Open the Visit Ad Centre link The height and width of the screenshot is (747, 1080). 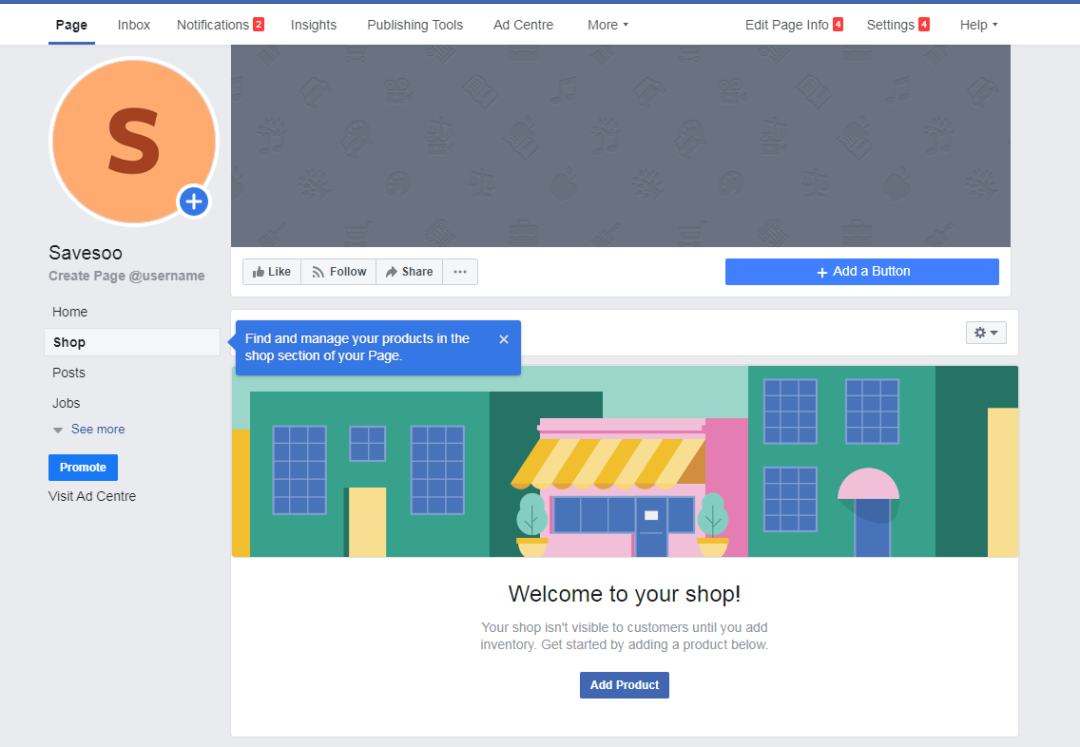click(x=92, y=496)
